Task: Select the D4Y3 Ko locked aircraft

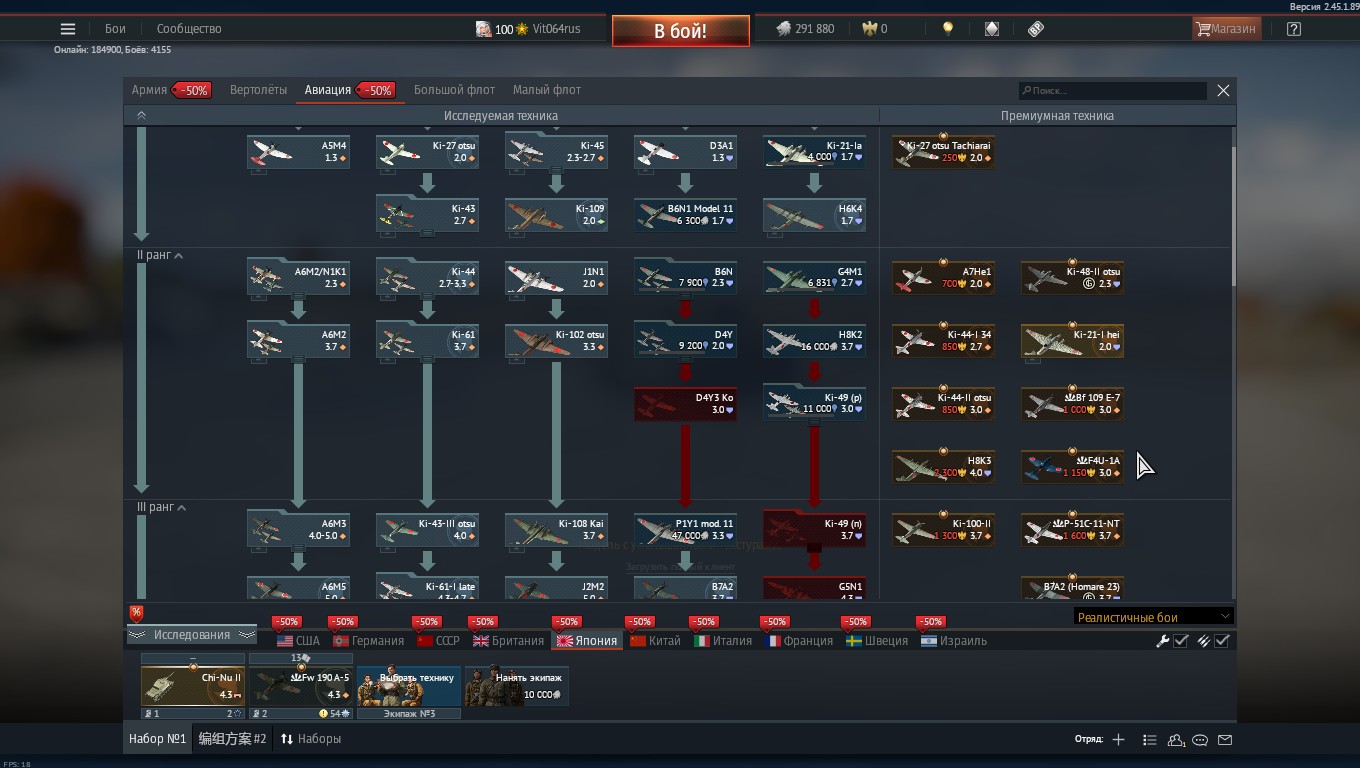Action: [685, 404]
